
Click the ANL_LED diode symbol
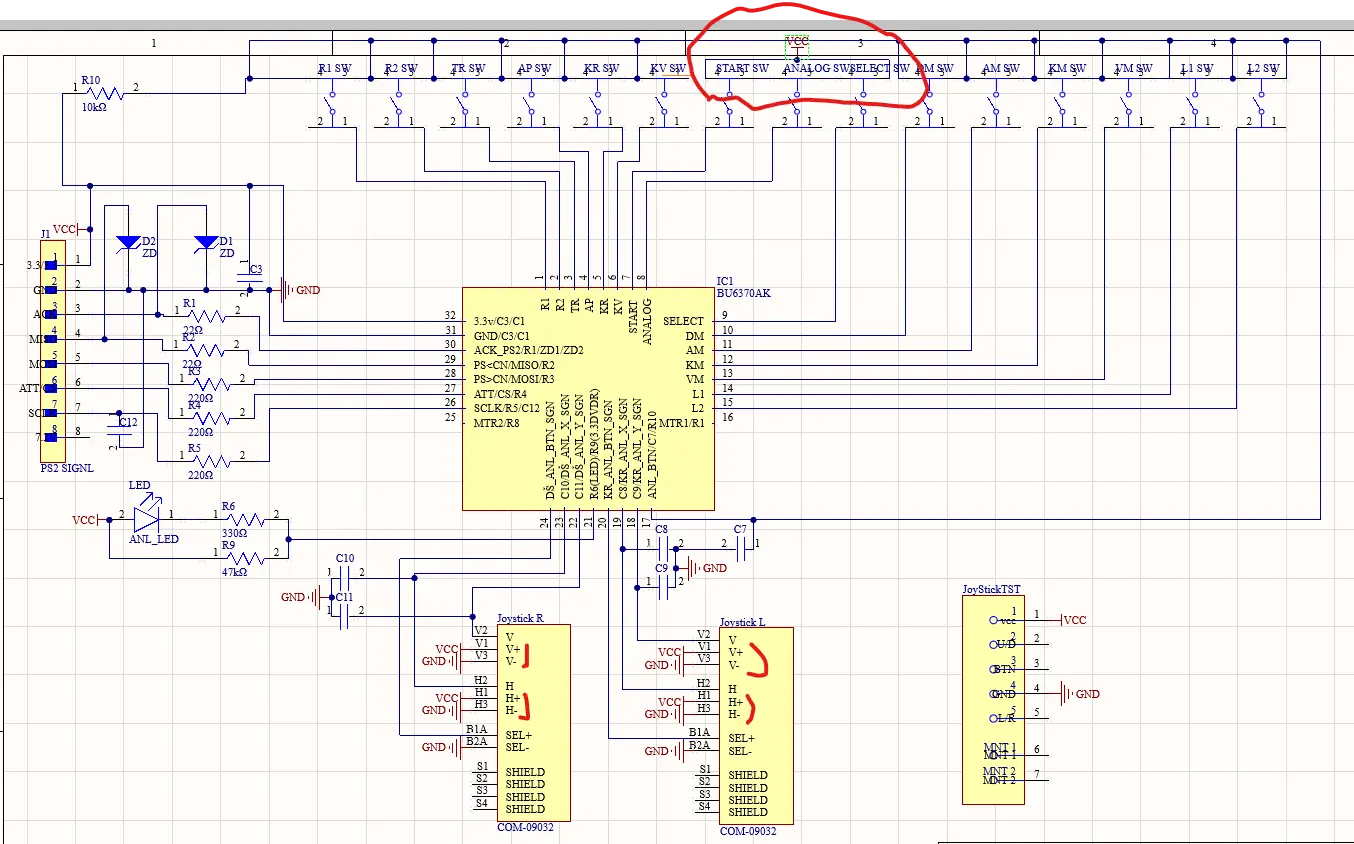click(146, 517)
